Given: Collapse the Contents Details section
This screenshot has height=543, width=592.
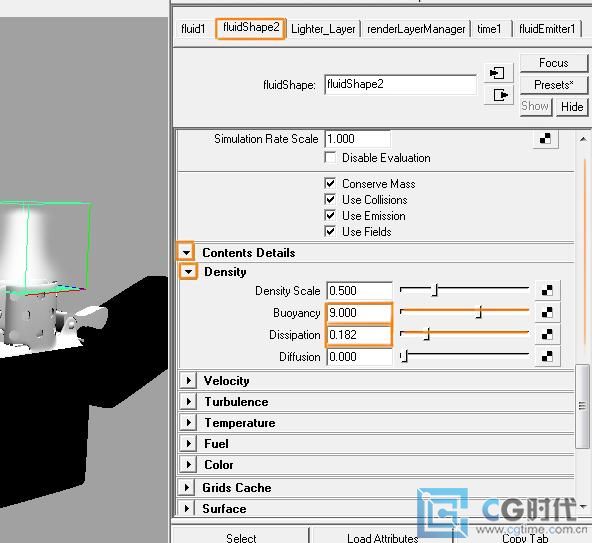Looking at the screenshot, I should (x=186, y=252).
